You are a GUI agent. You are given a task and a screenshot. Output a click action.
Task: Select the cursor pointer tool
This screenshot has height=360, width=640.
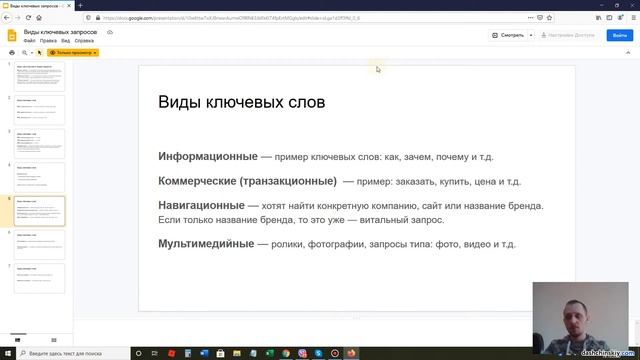click(40, 53)
